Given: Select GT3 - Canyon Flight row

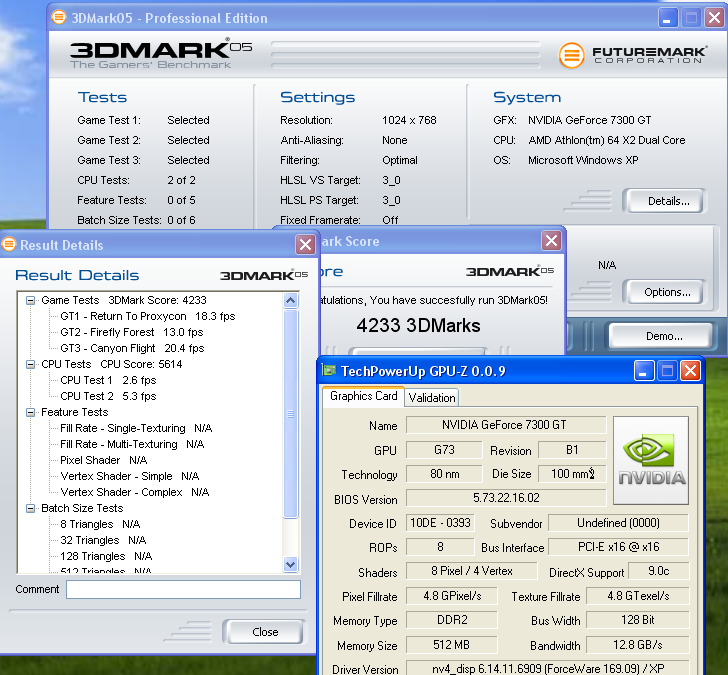Looking at the screenshot, I should [132, 348].
